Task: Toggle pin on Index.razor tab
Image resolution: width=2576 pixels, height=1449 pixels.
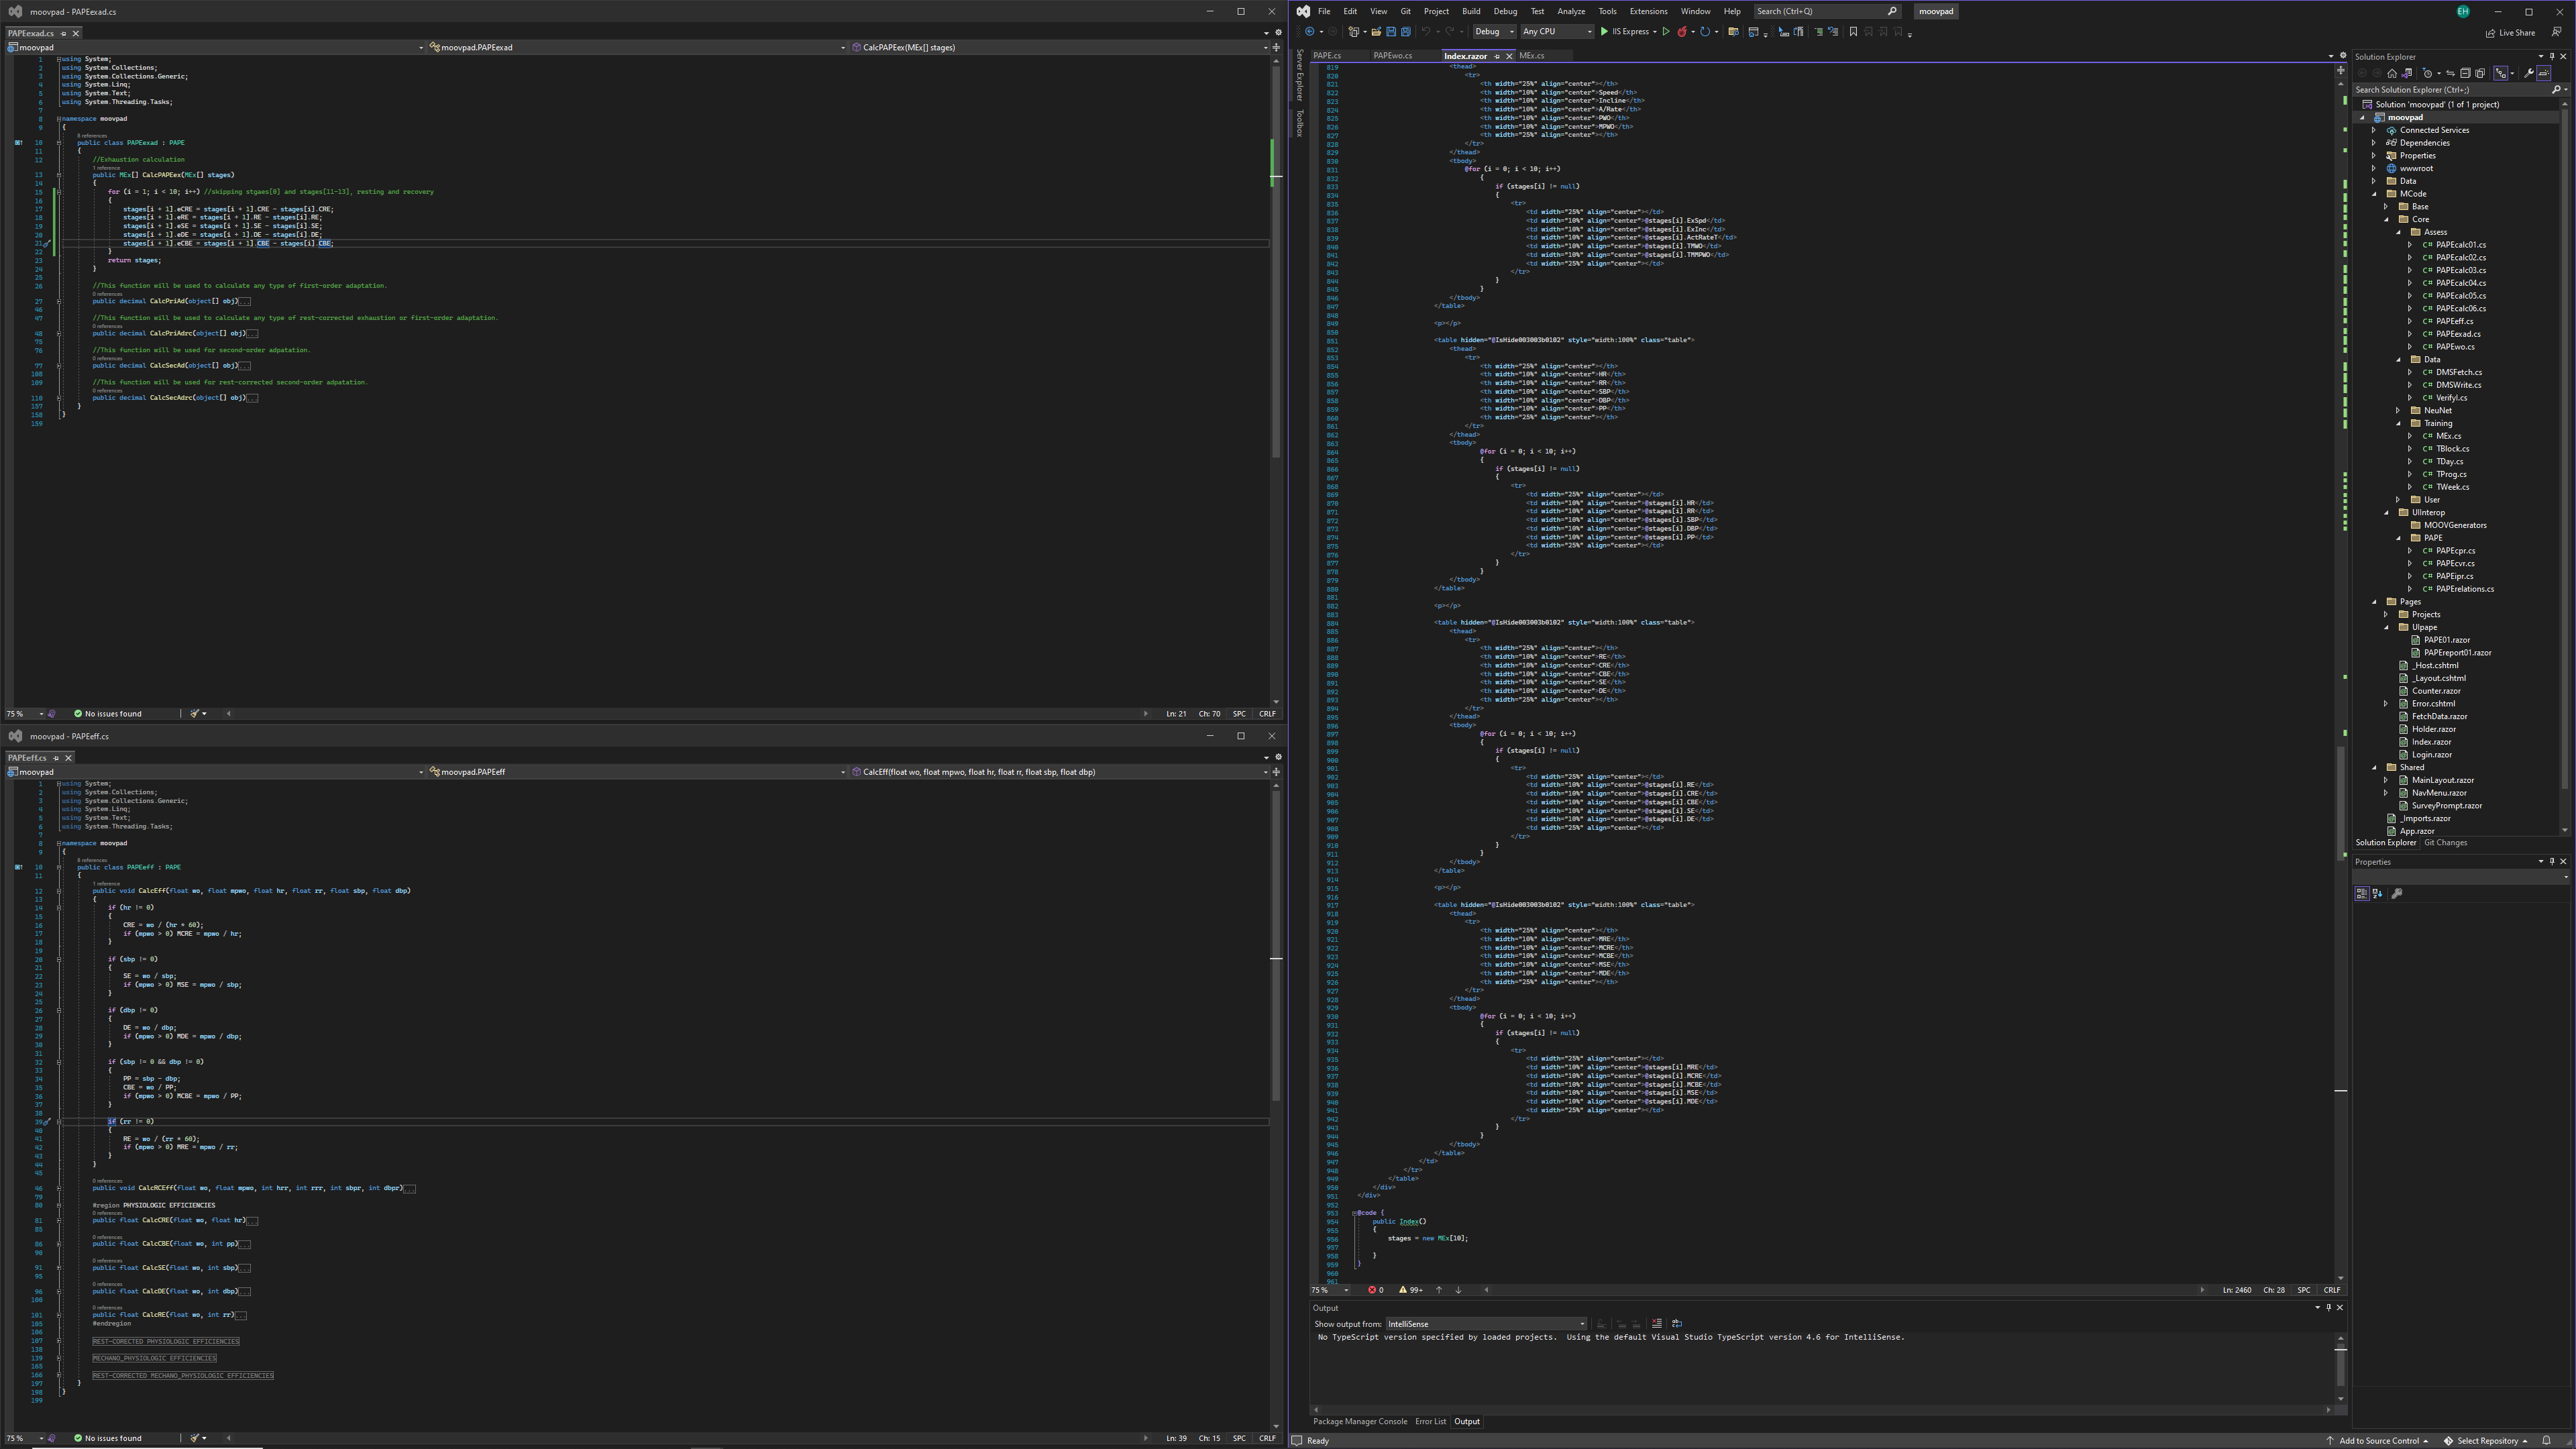Action: click(x=1497, y=57)
